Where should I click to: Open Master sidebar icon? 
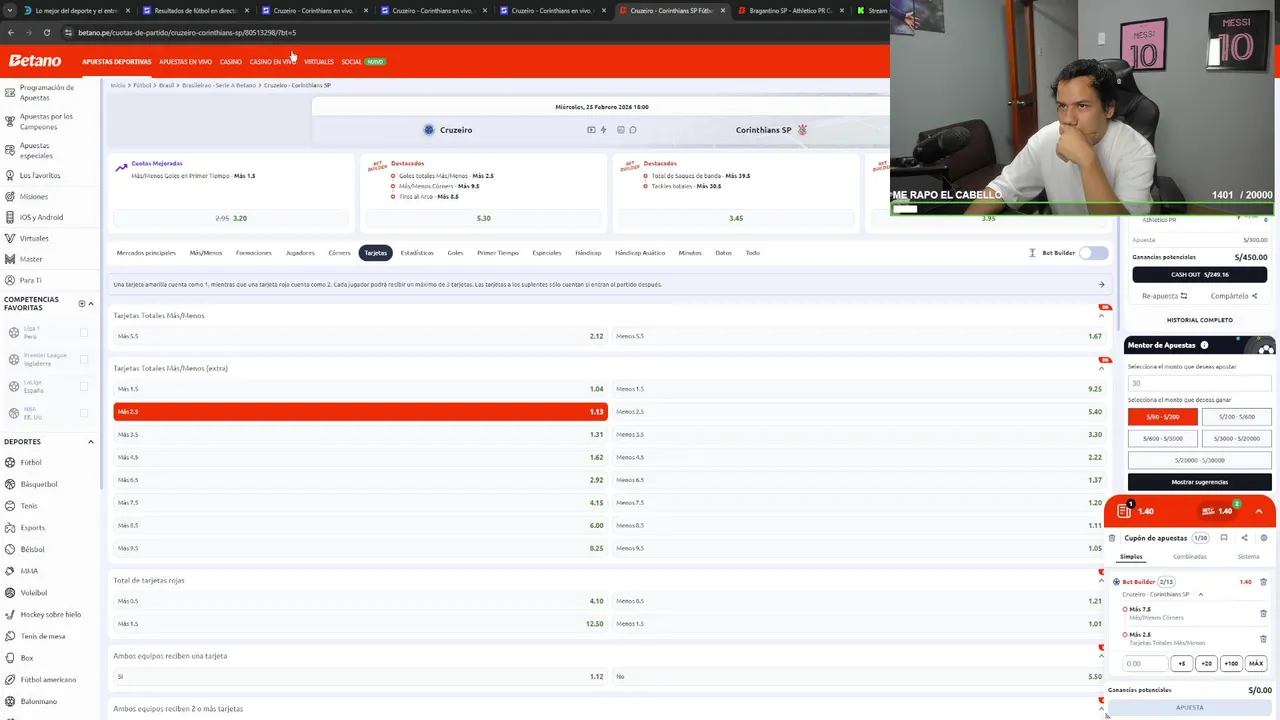coord(9,260)
